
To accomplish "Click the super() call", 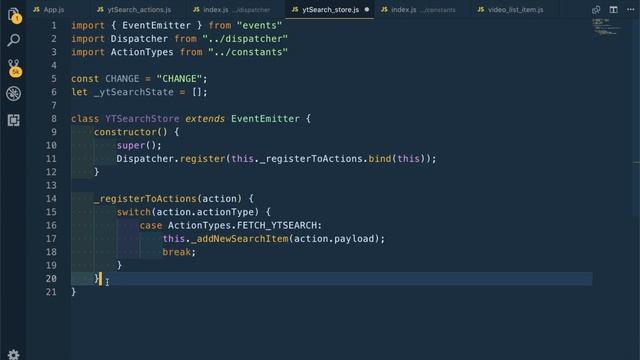I will tap(136, 145).
